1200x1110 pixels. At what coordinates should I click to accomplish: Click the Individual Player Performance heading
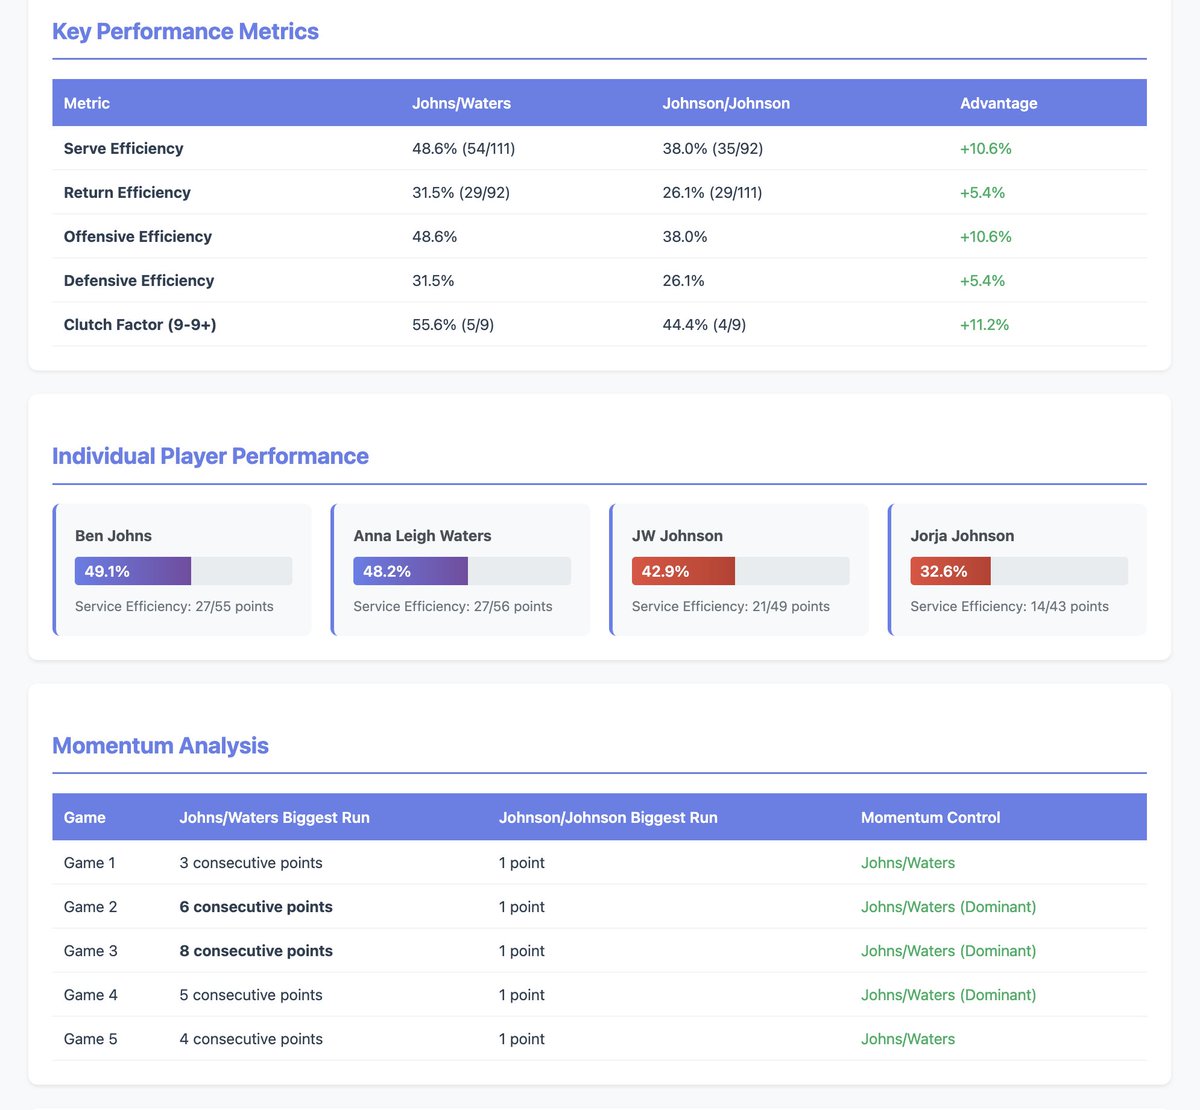coord(210,456)
